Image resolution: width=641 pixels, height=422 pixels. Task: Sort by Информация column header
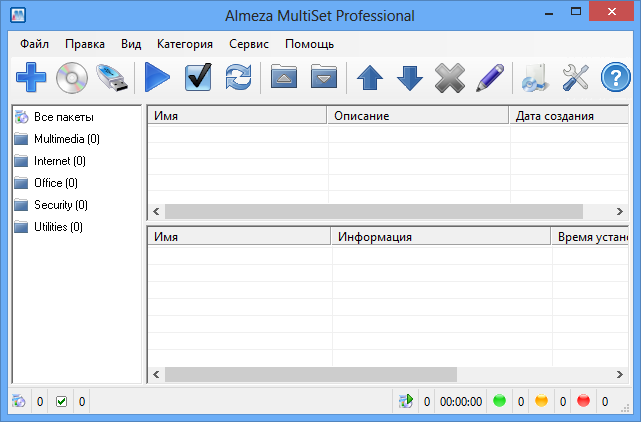tap(441, 237)
